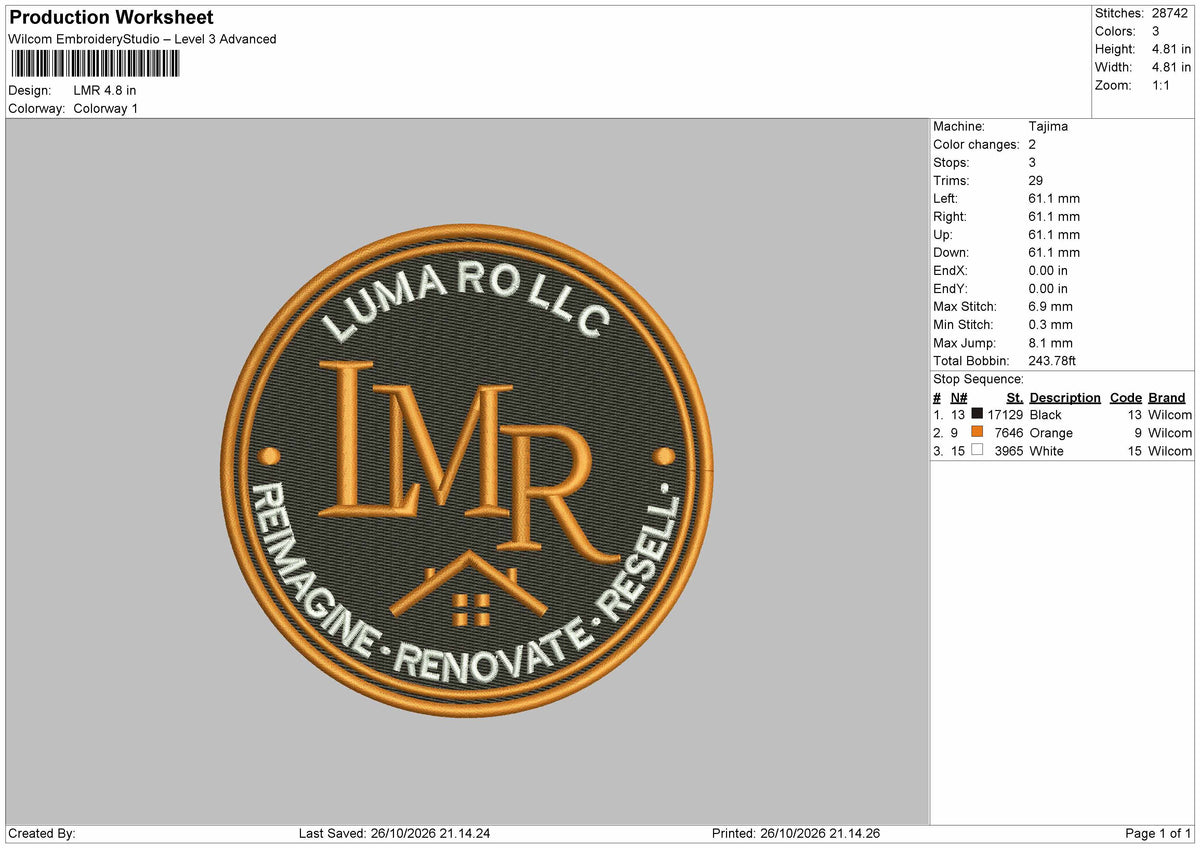Click the Min Stitch value '0.3 mm'

click(x=1050, y=324)
